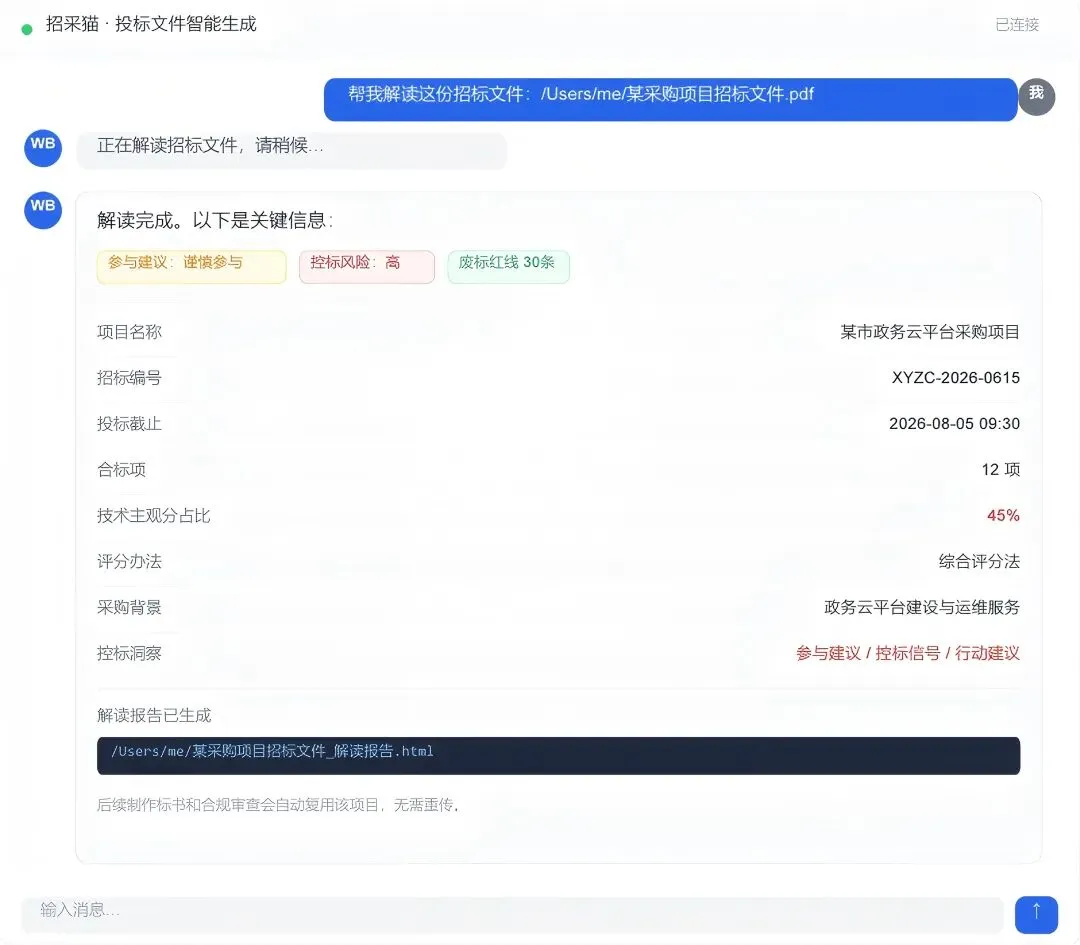Click the 后续制作标书和合规审查 footnote text
Screen dimensions: 1080x945
pyautogui.click(x=278, y=804)
